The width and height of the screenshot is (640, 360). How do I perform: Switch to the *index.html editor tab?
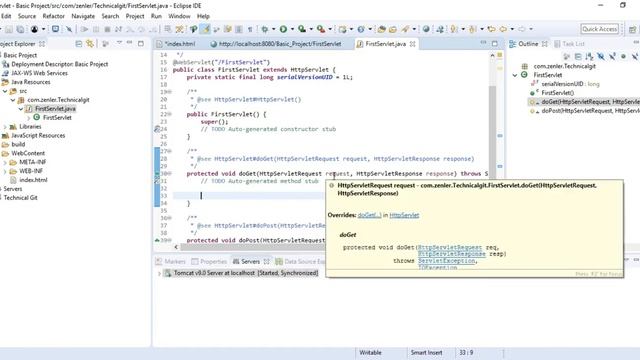180,44
